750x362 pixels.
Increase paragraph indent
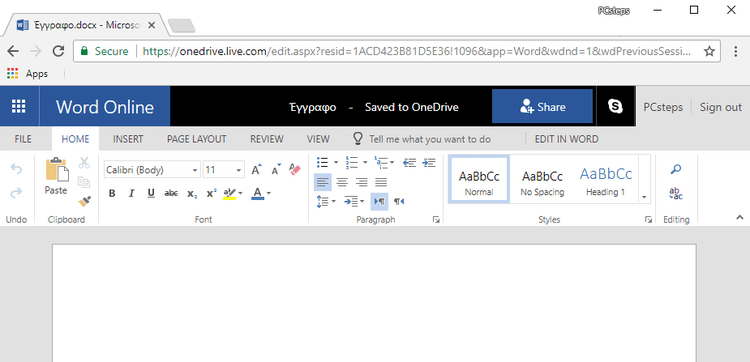coord(429,163)
